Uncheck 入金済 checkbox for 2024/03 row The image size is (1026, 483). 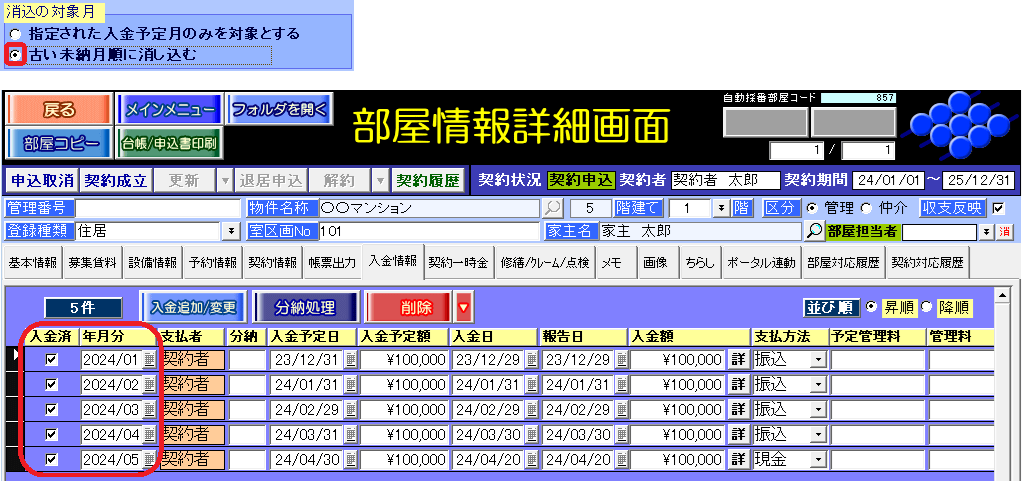[x=52, y=409]
